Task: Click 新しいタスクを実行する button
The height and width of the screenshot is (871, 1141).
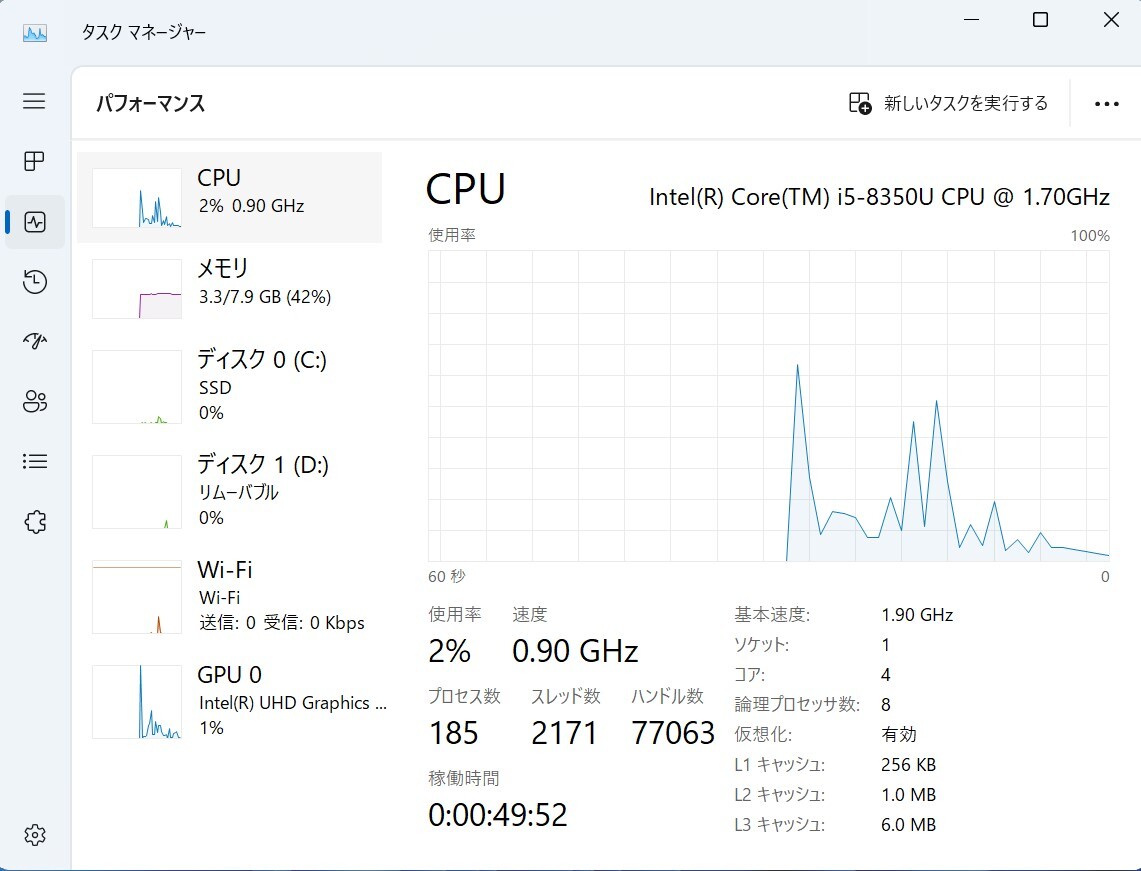Action: (x=948, y=103)
